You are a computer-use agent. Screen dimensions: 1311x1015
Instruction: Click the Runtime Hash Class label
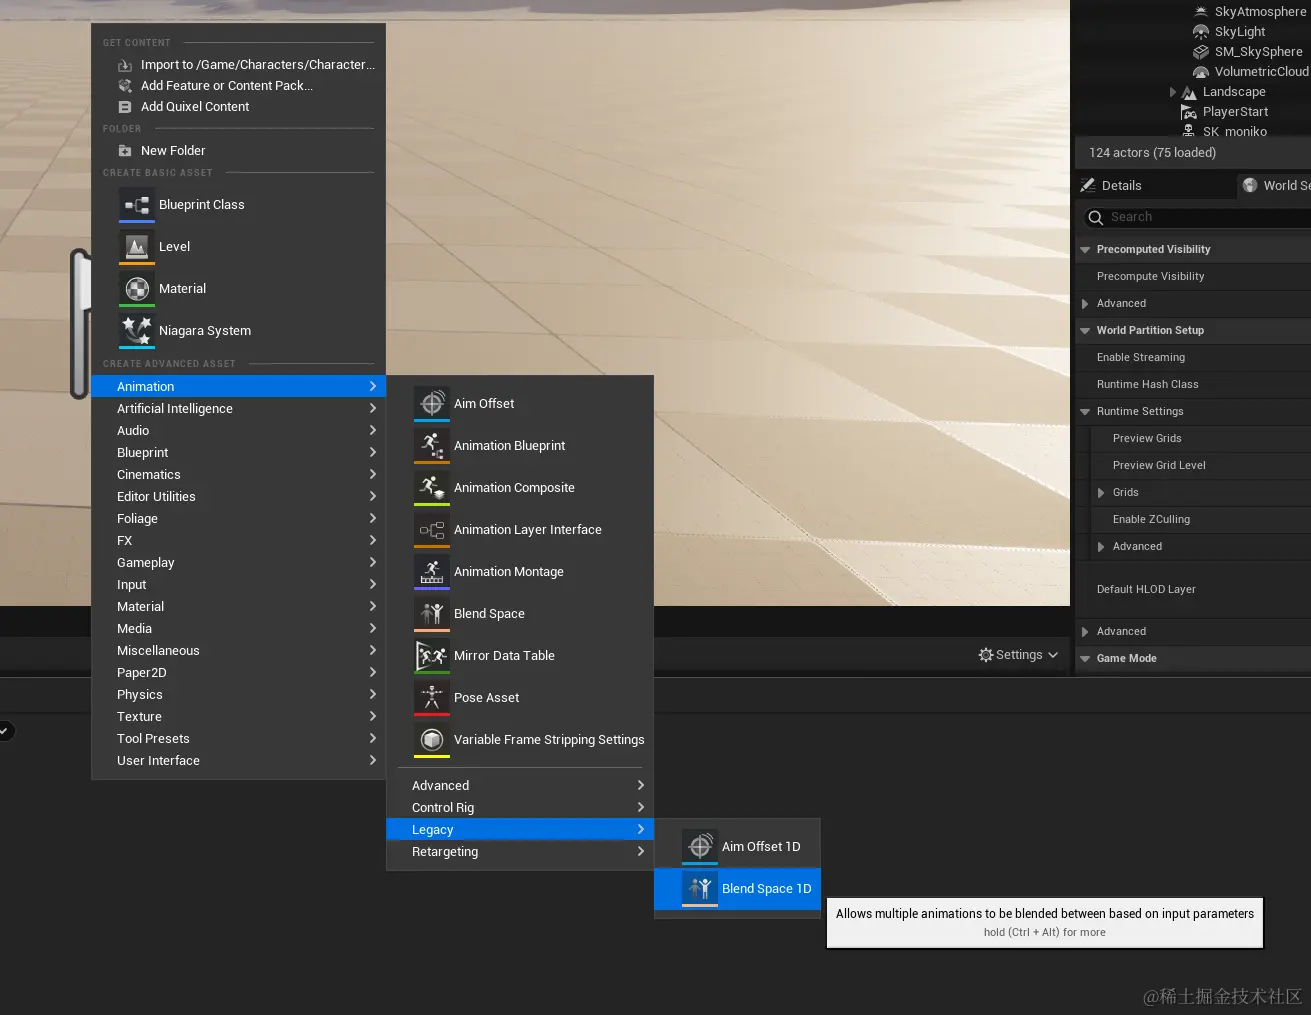[x=1147, y=384]
